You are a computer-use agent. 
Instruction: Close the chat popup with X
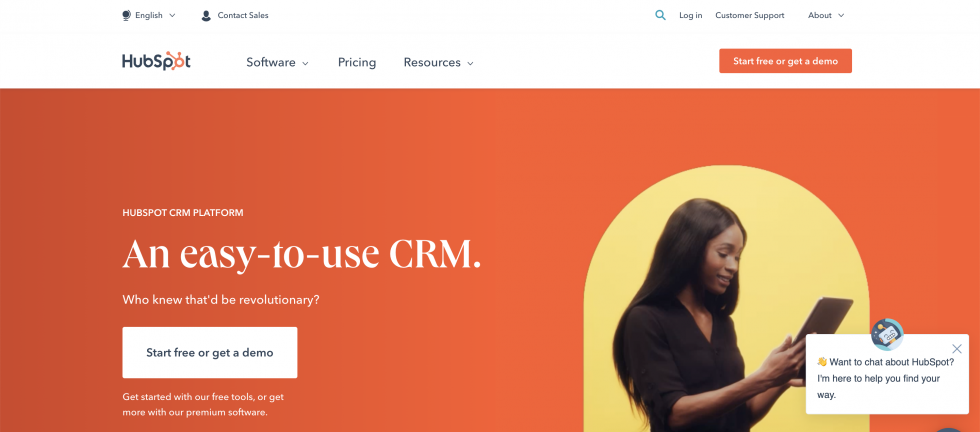point(956,349)
